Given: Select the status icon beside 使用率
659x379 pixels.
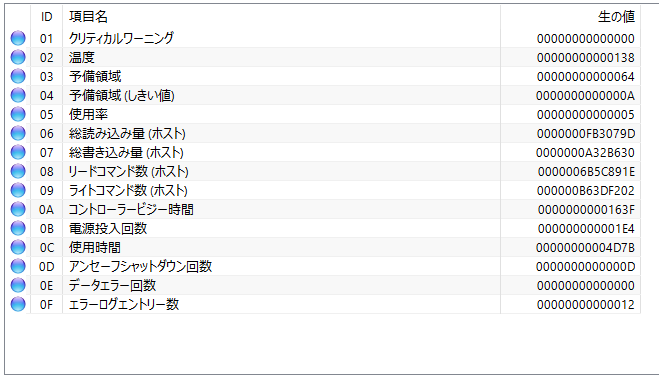Looking at the screenshot, I should point(18,114).
